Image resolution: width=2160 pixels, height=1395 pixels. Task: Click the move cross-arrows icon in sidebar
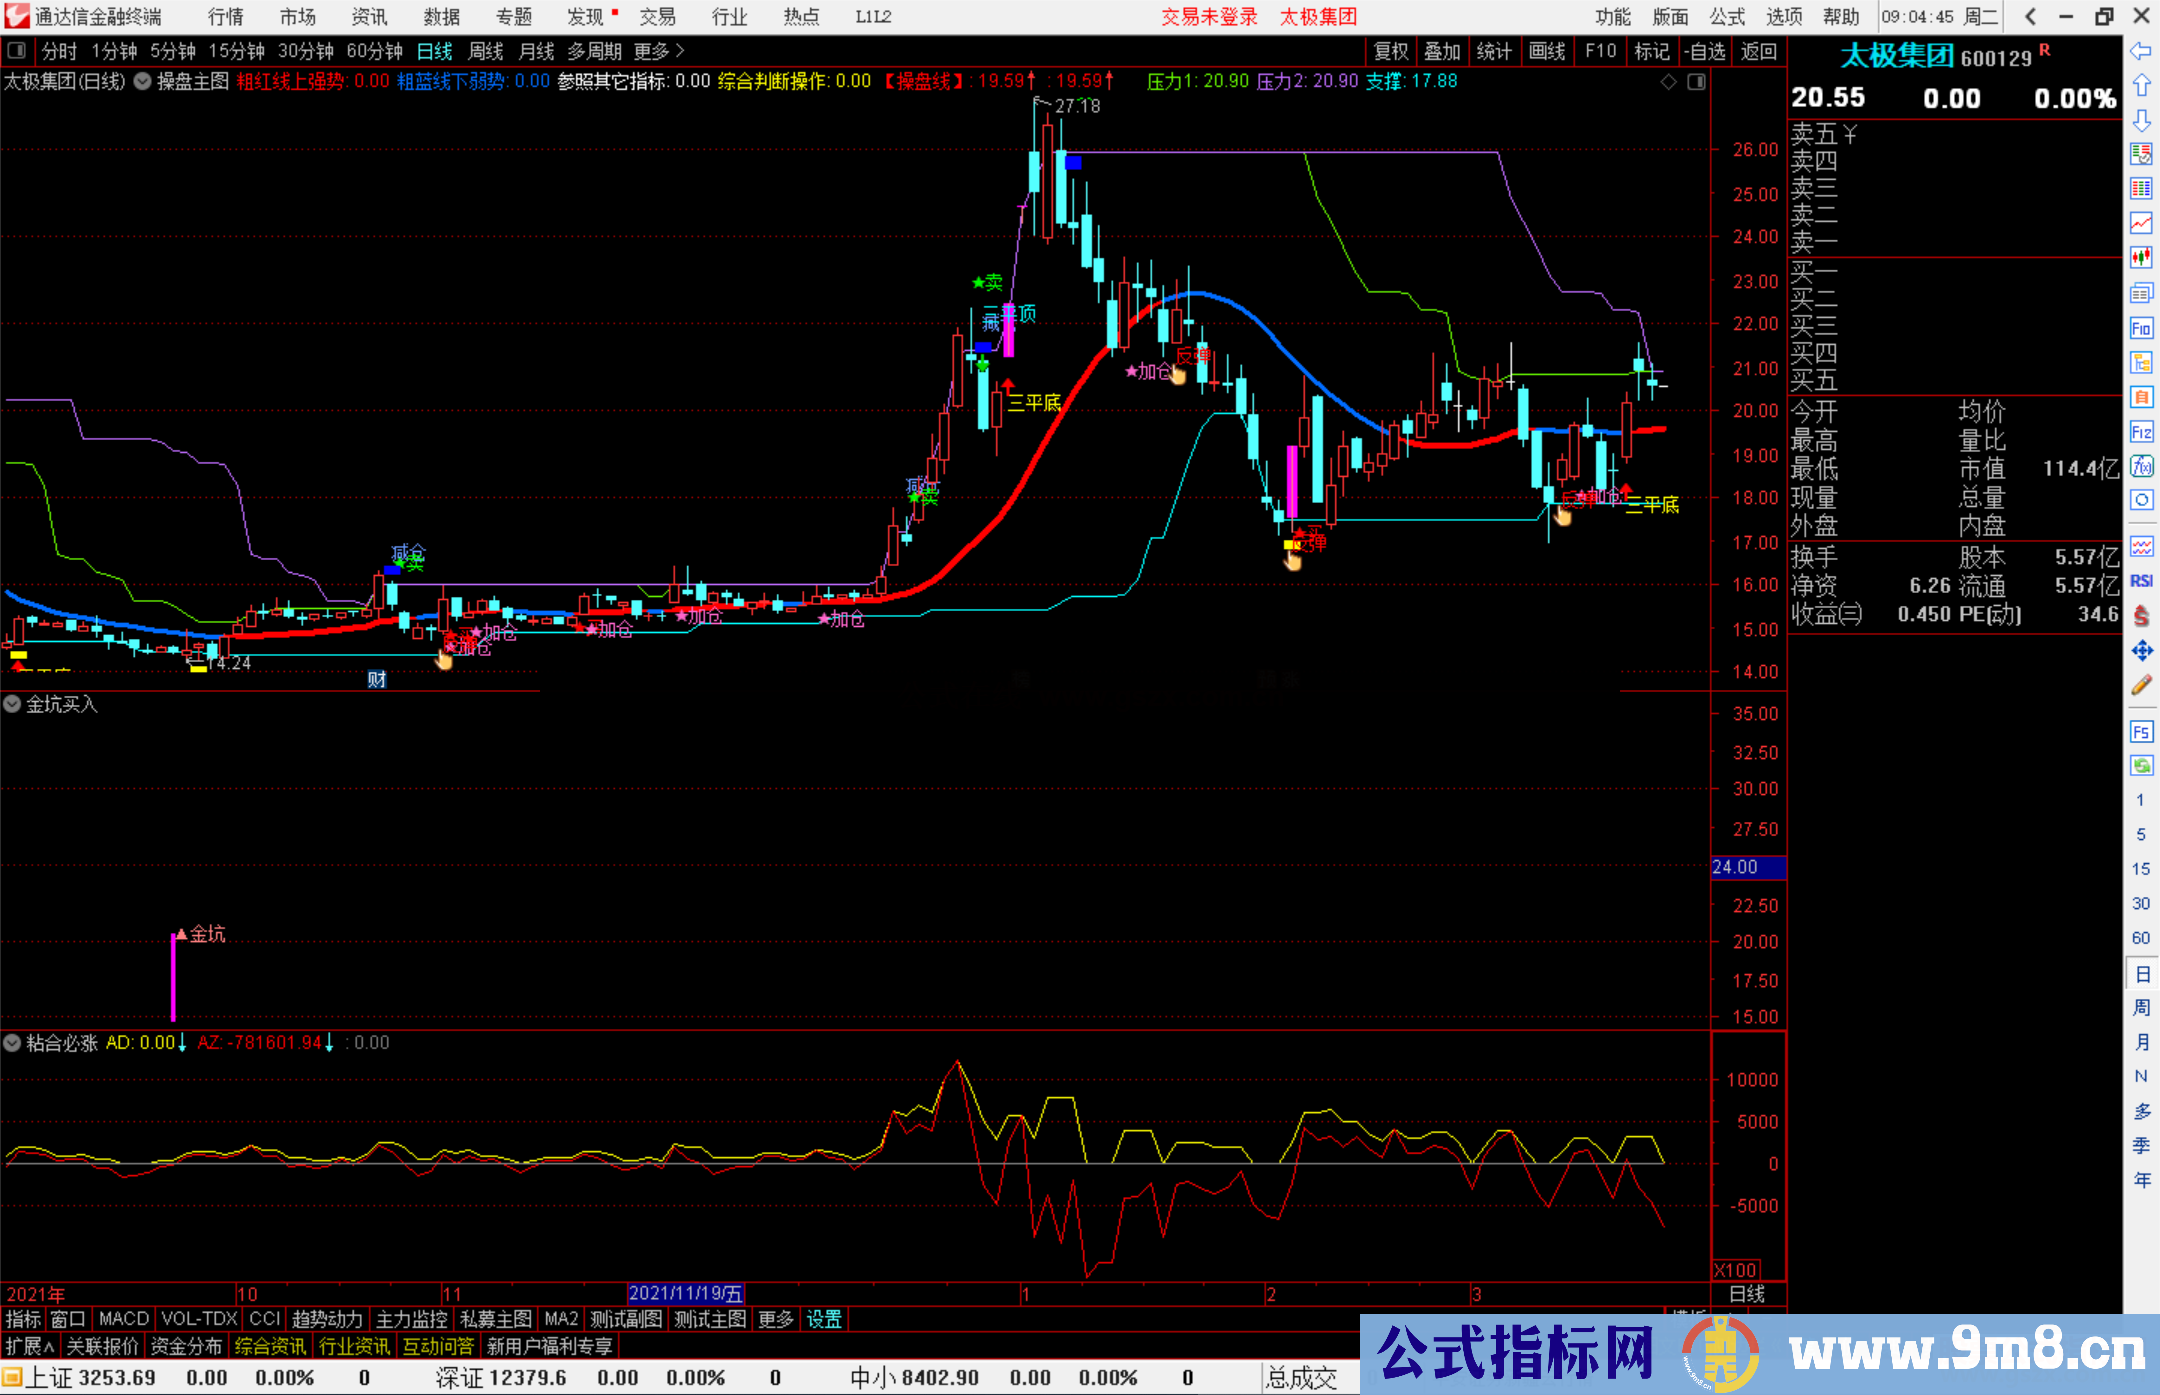click(x=2141, y=651)
